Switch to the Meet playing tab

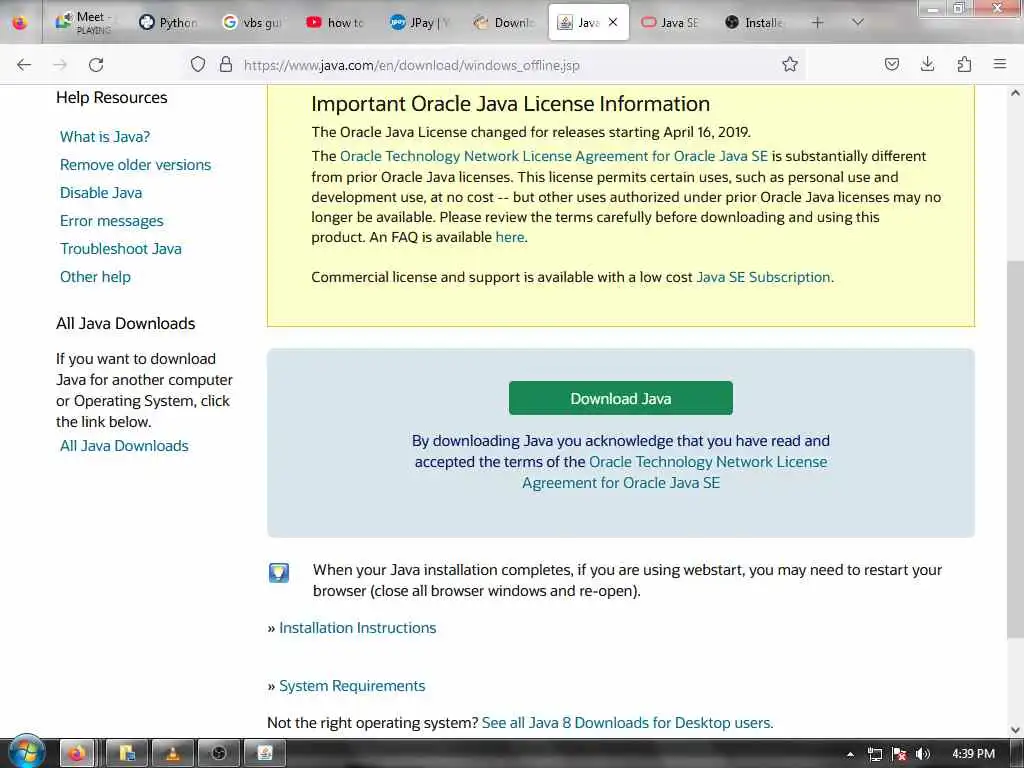pos(86,22)
